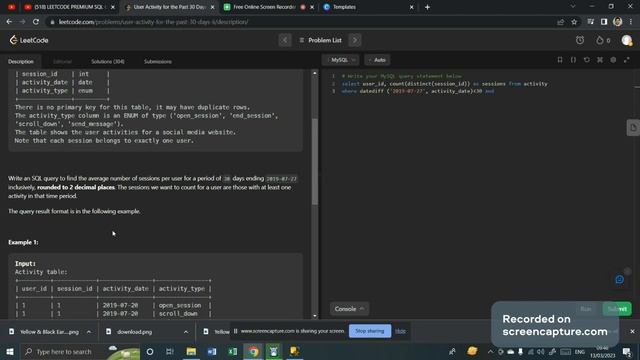Switch to the Templates browser tab

(367, 7)
